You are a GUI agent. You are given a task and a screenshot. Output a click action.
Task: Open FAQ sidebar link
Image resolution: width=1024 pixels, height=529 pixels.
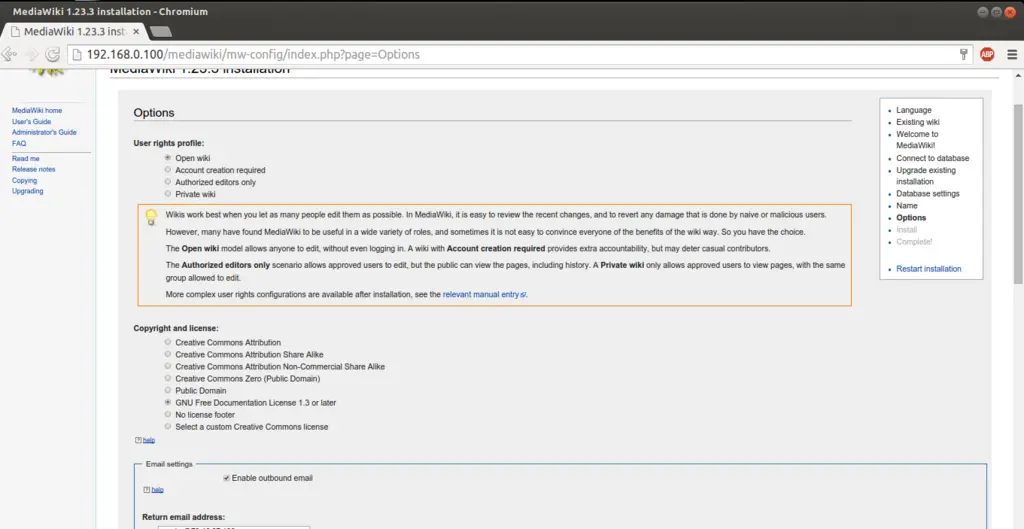pos(19,143)
